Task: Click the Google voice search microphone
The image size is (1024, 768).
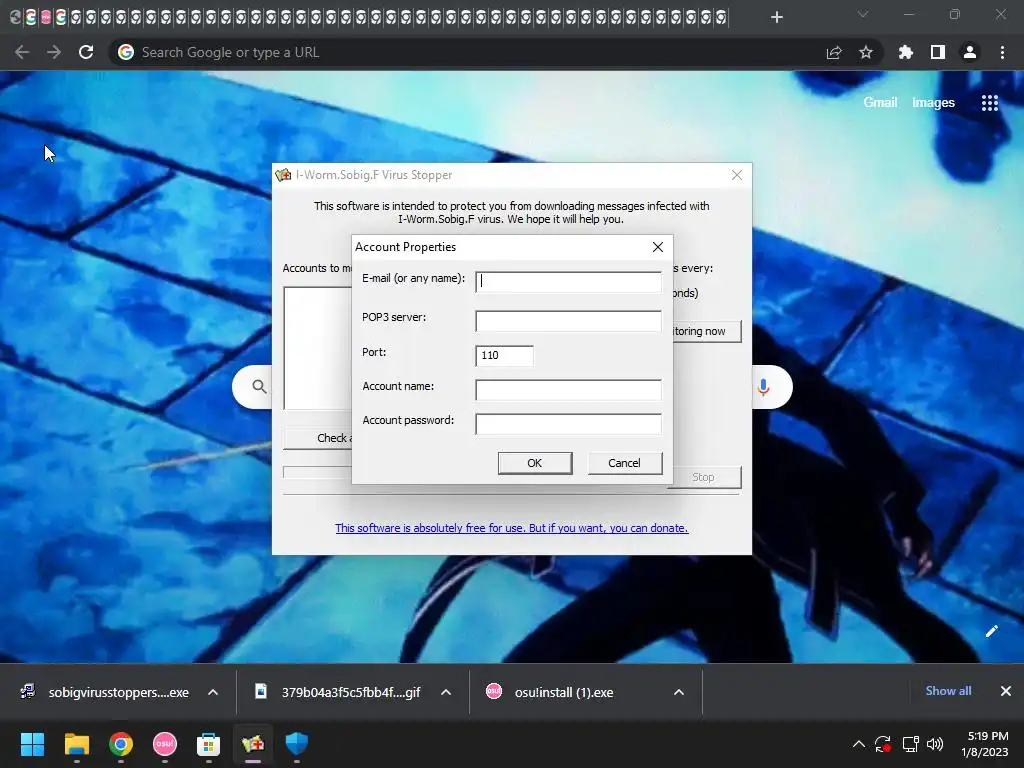Action: tap(763, 387)
